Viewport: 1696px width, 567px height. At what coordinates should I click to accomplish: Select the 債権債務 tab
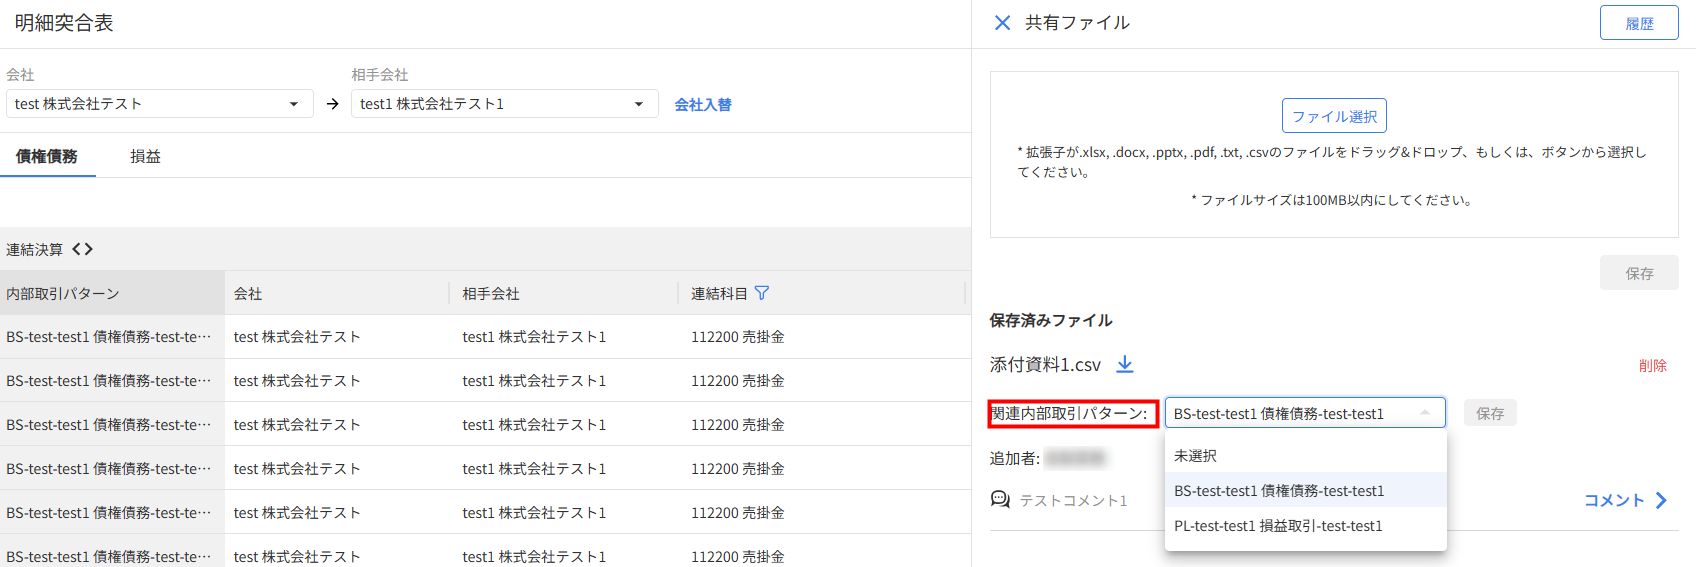pyautogui.click(x=47, y=157)
